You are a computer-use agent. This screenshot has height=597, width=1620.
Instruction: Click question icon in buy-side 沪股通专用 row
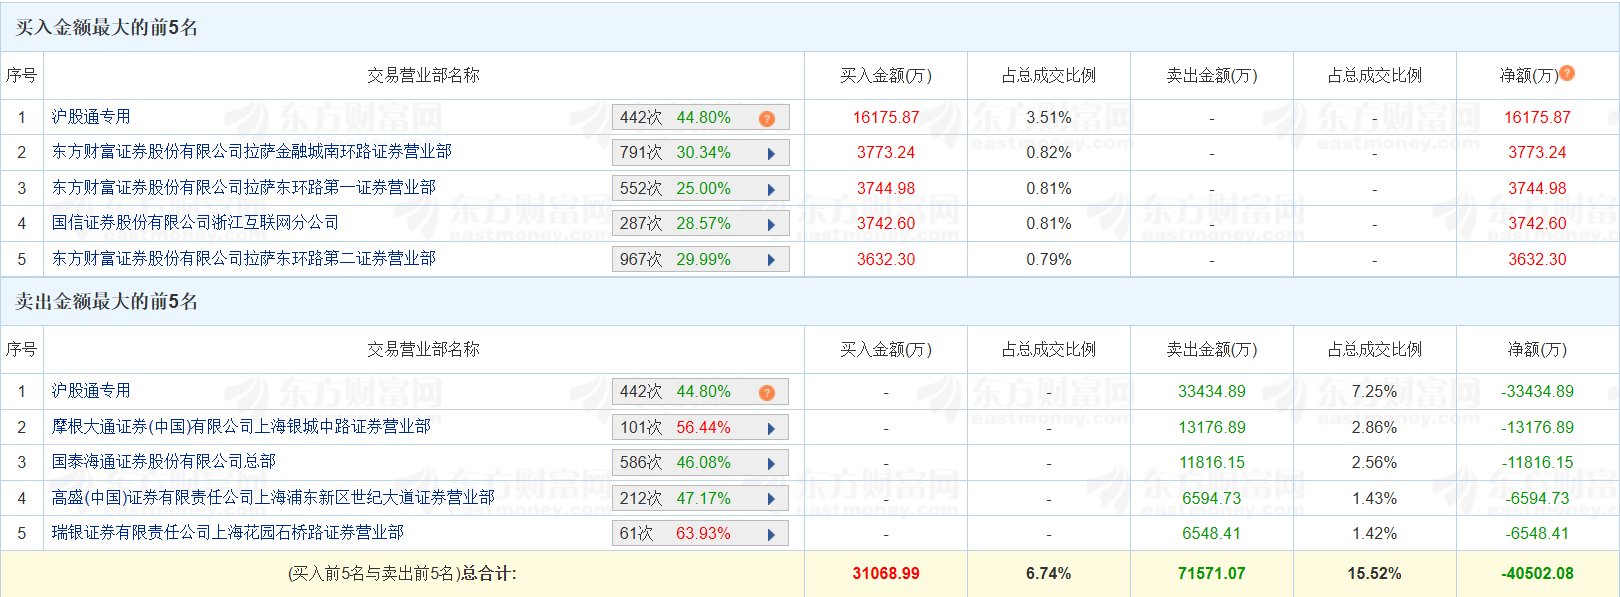[x=767, y=118]
